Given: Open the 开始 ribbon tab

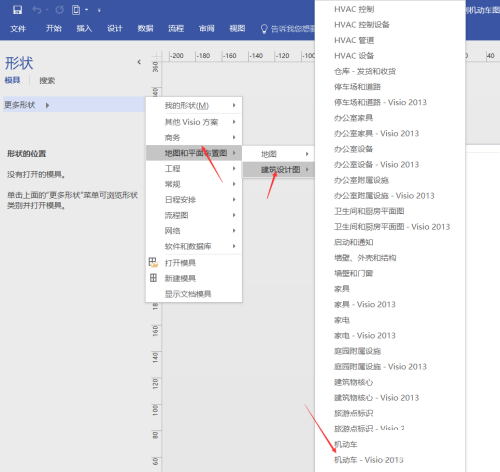Looking at the screenshot, I should point(54,29).
